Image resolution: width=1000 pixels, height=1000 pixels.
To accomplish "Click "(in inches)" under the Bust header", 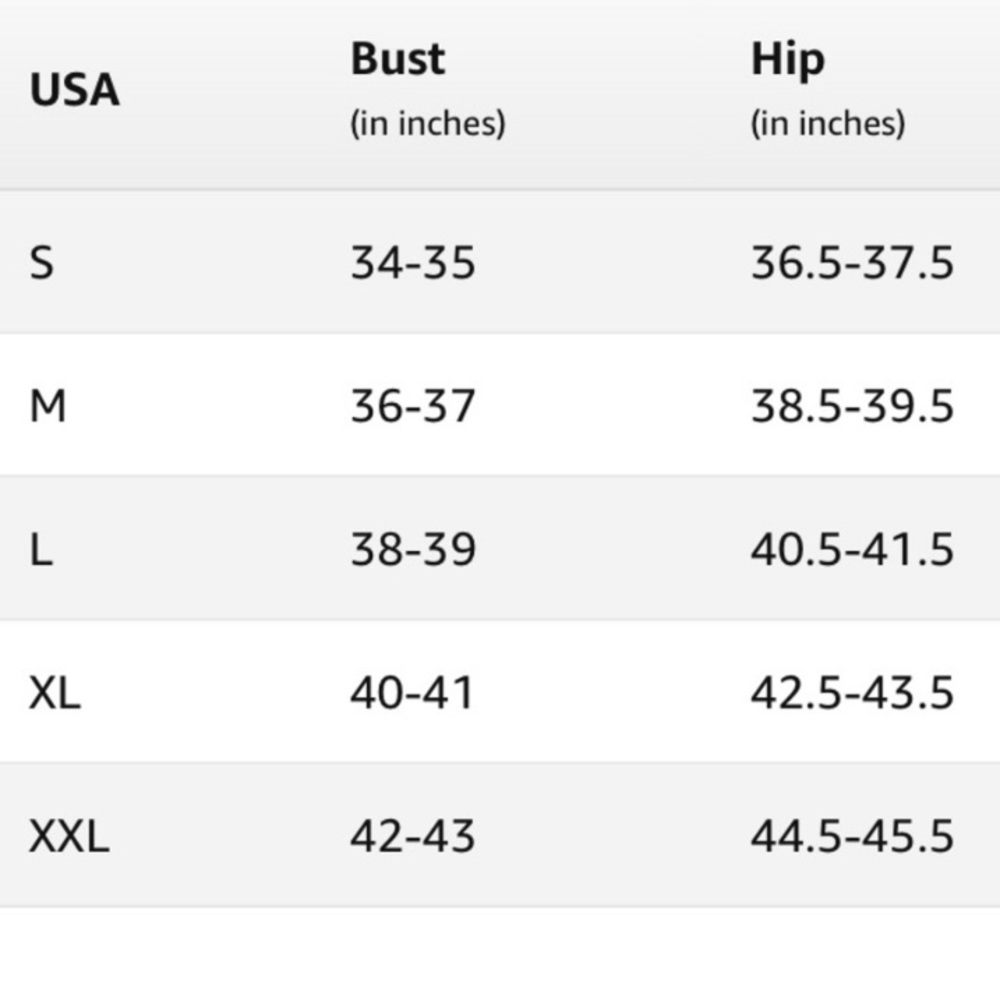I will (427, 124).
